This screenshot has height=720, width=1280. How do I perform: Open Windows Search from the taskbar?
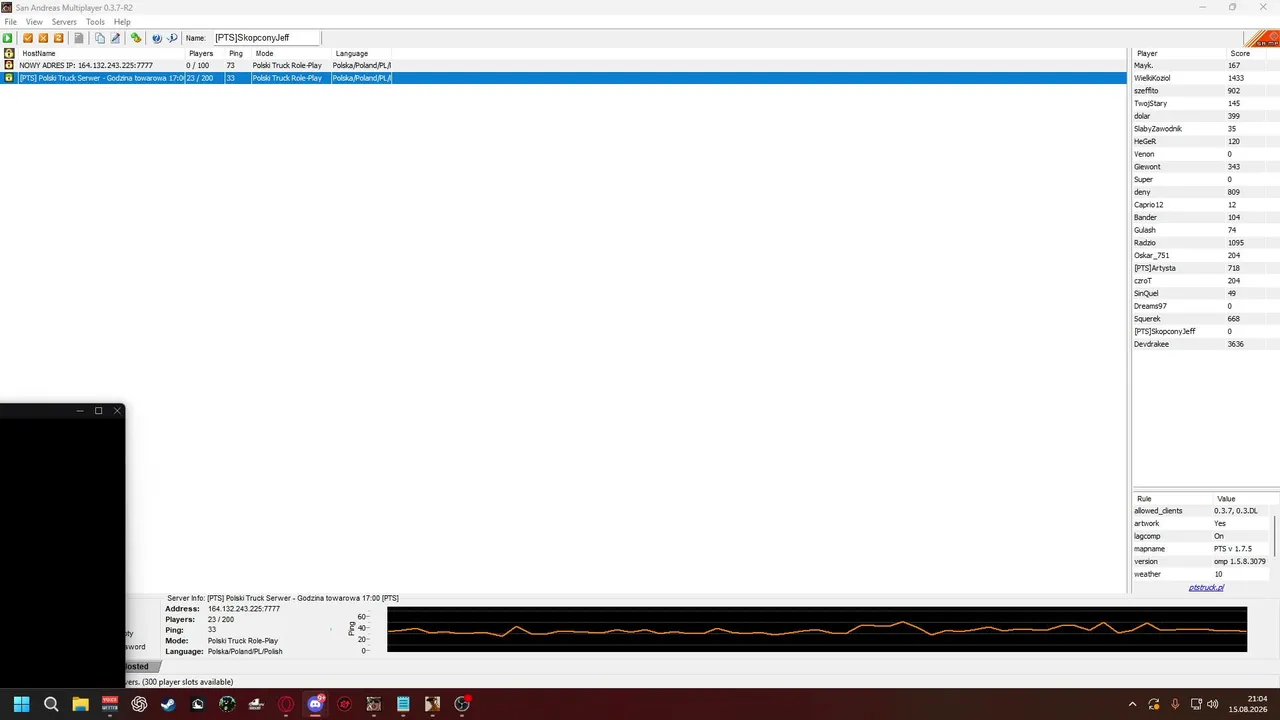click(51, 704)
